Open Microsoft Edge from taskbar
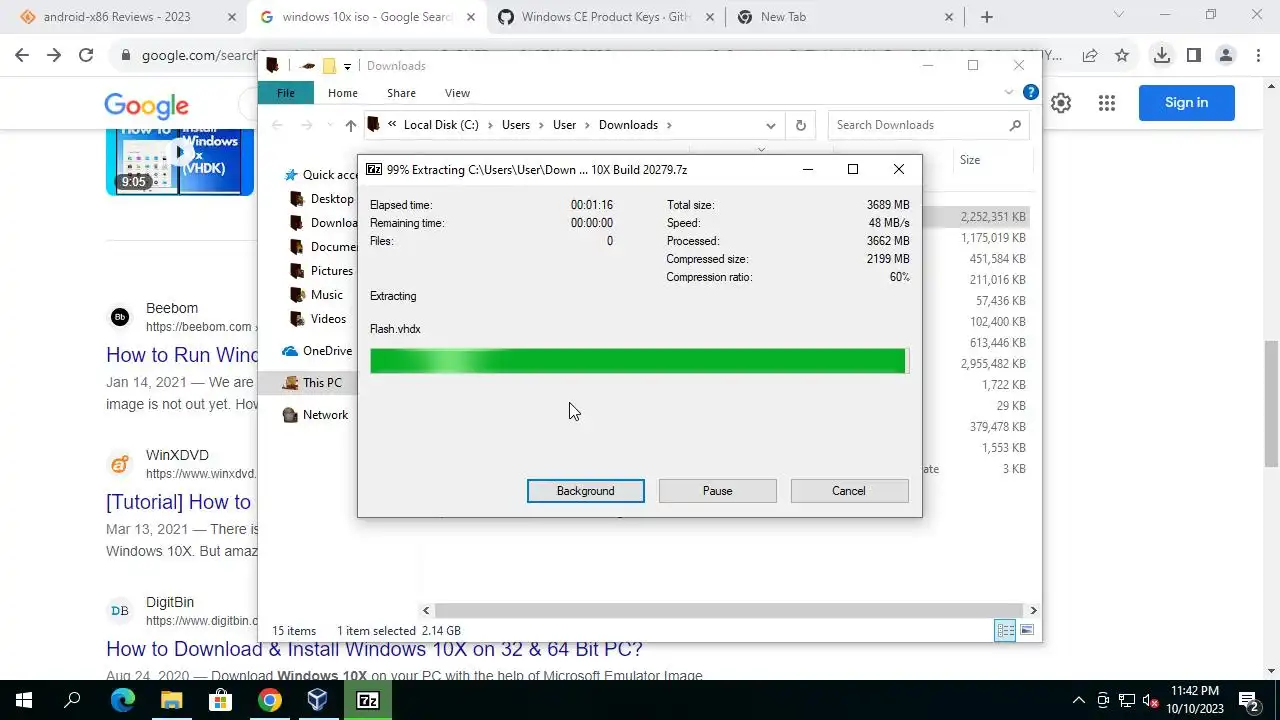 (x=122, y=700)
